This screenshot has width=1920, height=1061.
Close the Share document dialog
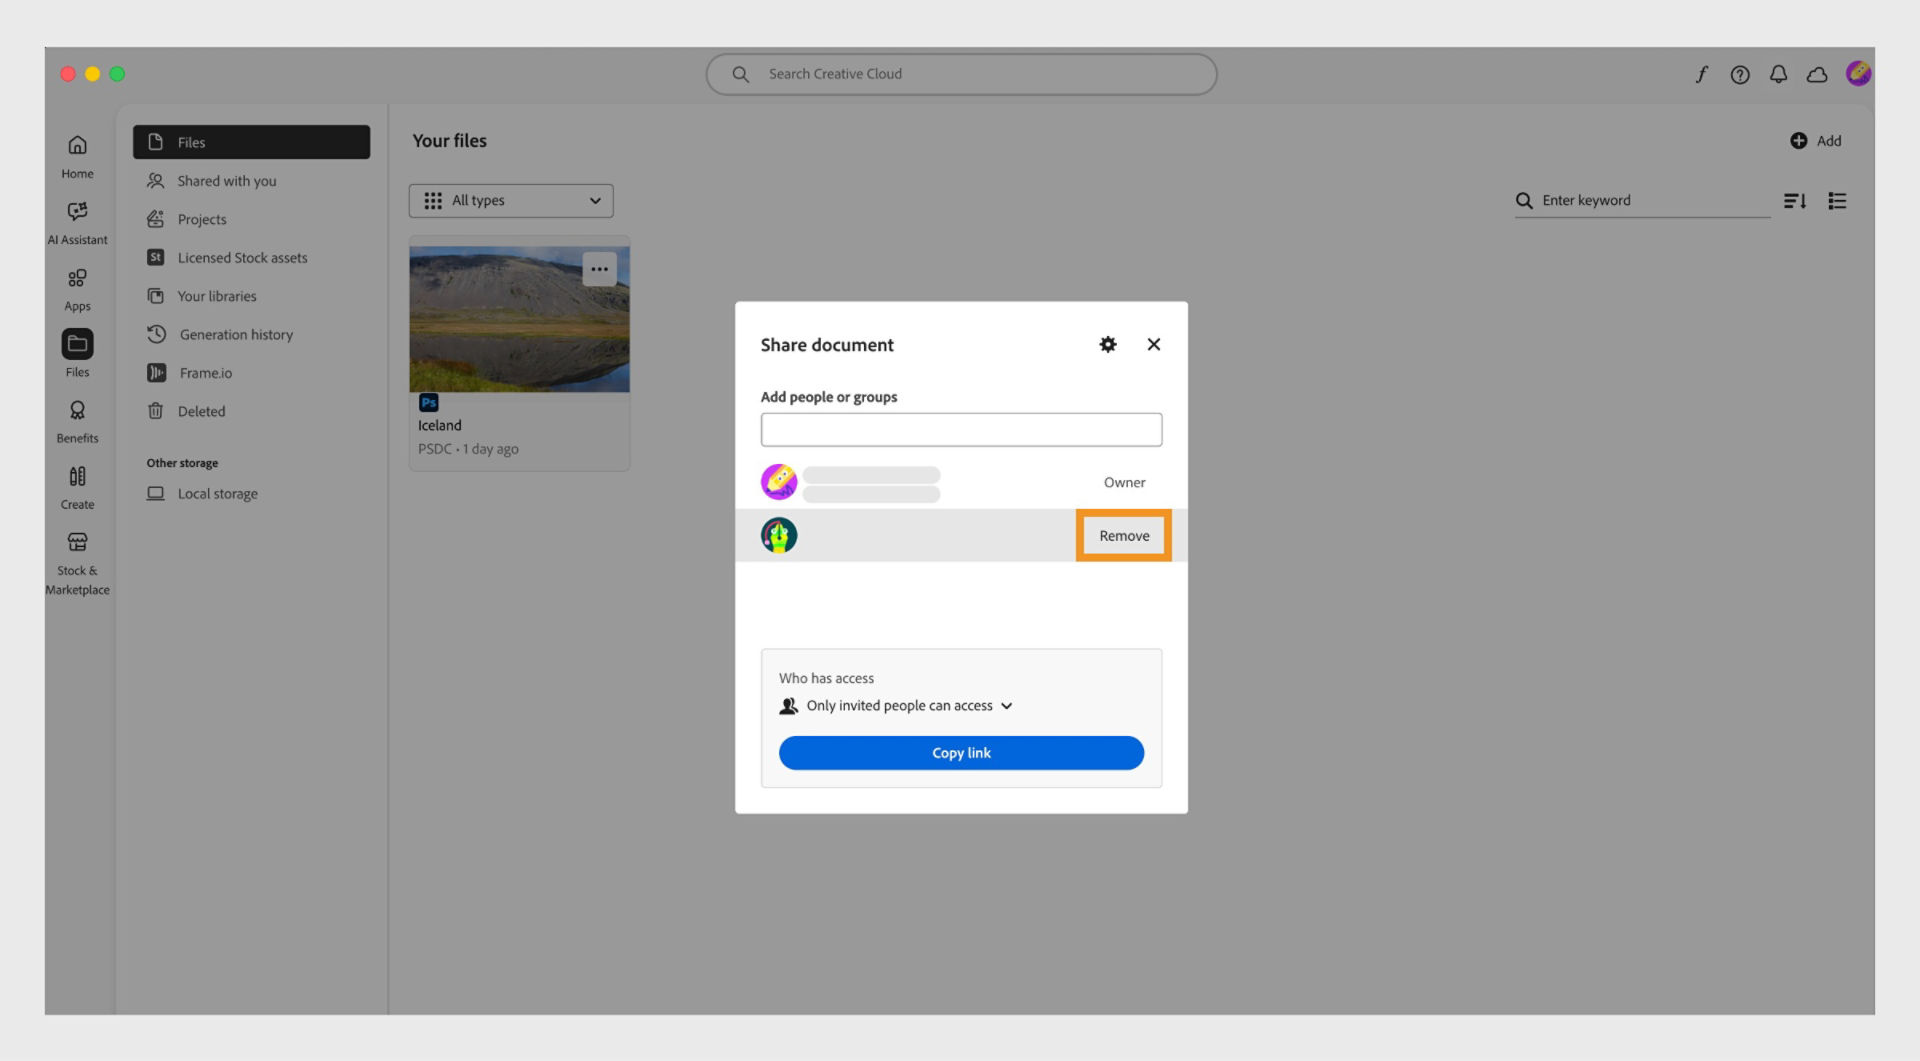[x=1153, y=344]
